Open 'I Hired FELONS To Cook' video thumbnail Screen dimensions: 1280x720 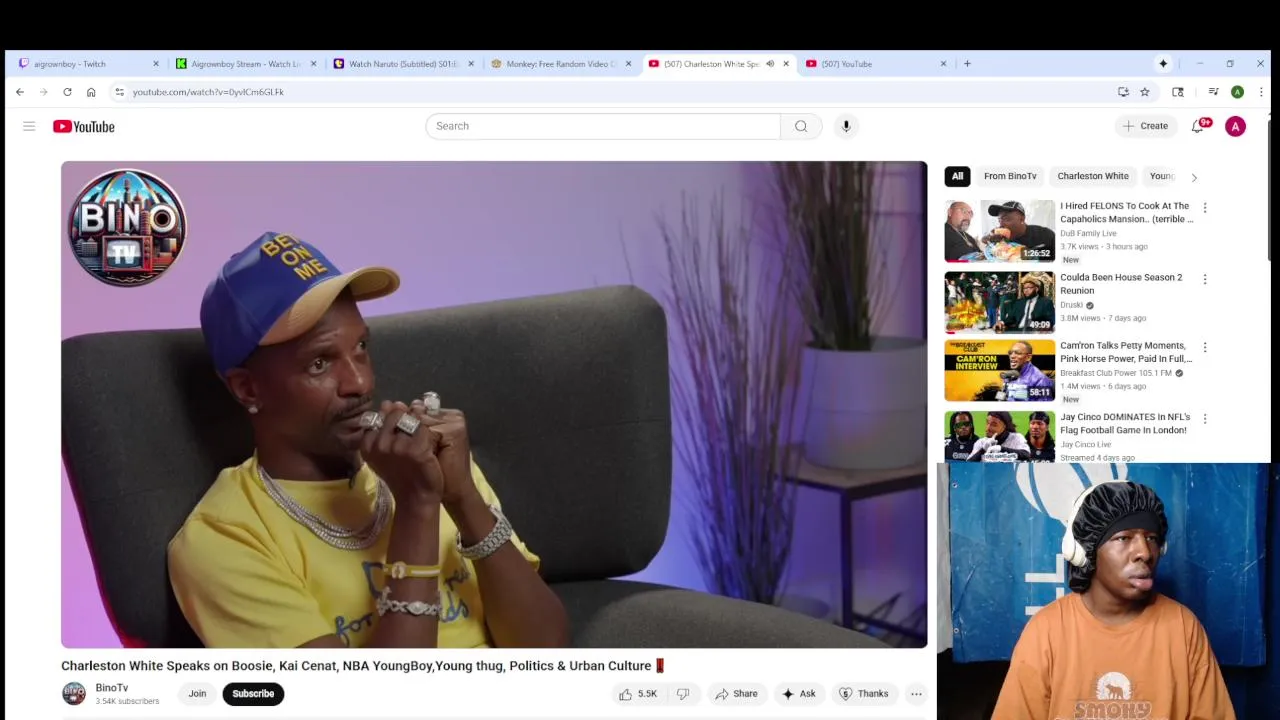tap(999, 231)
